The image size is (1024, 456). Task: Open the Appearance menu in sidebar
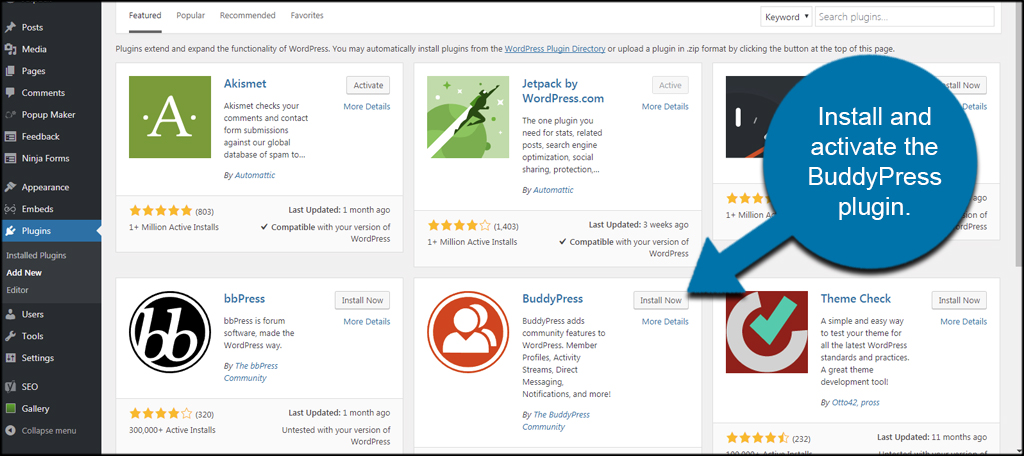pyautogui.click(x=45, y=187)
